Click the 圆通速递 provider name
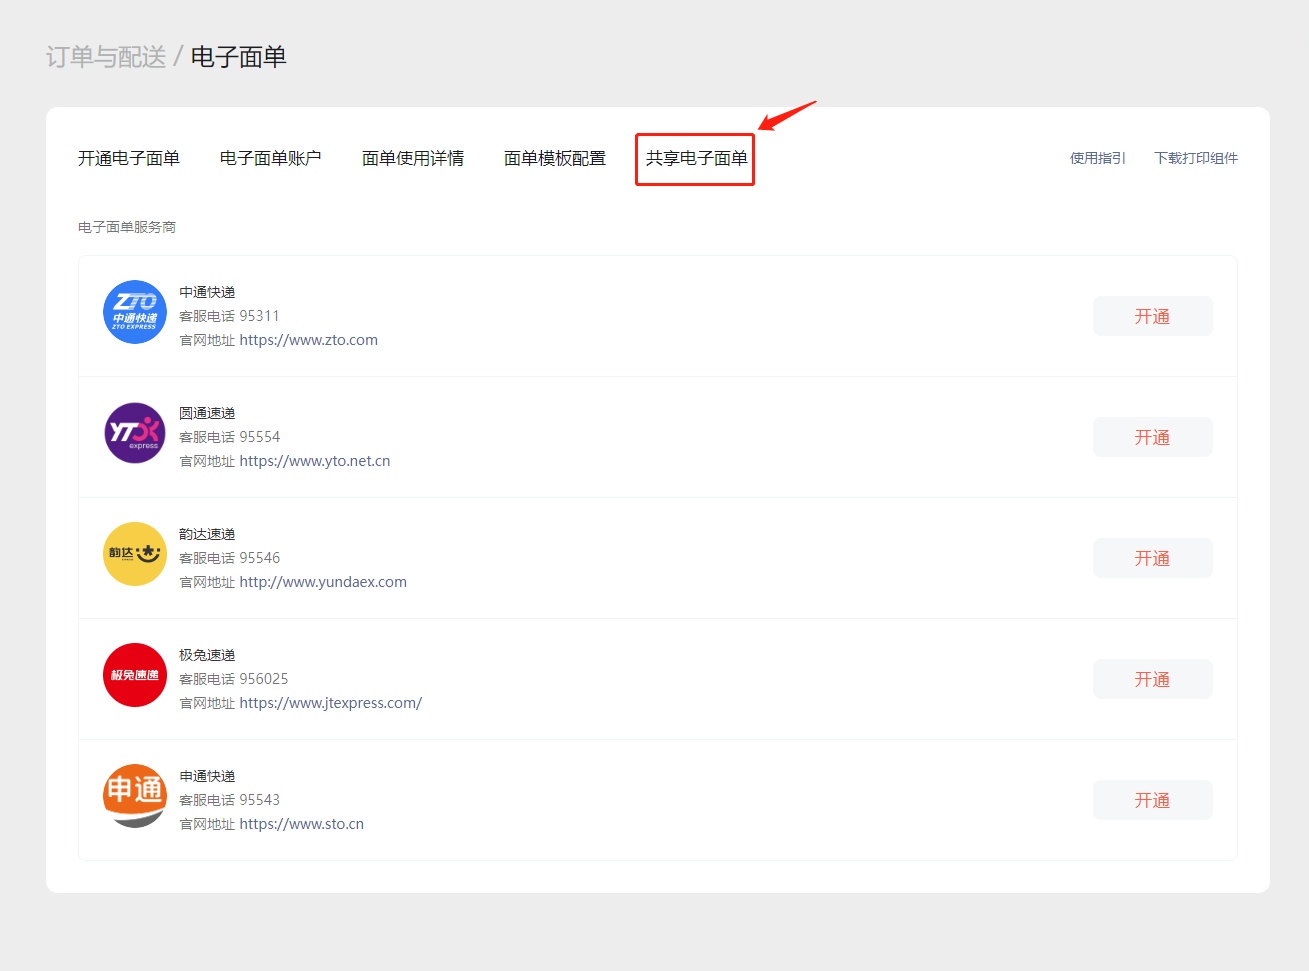Image resolution: width=1309 pixels, height=971 pixels. pos(207,413)
